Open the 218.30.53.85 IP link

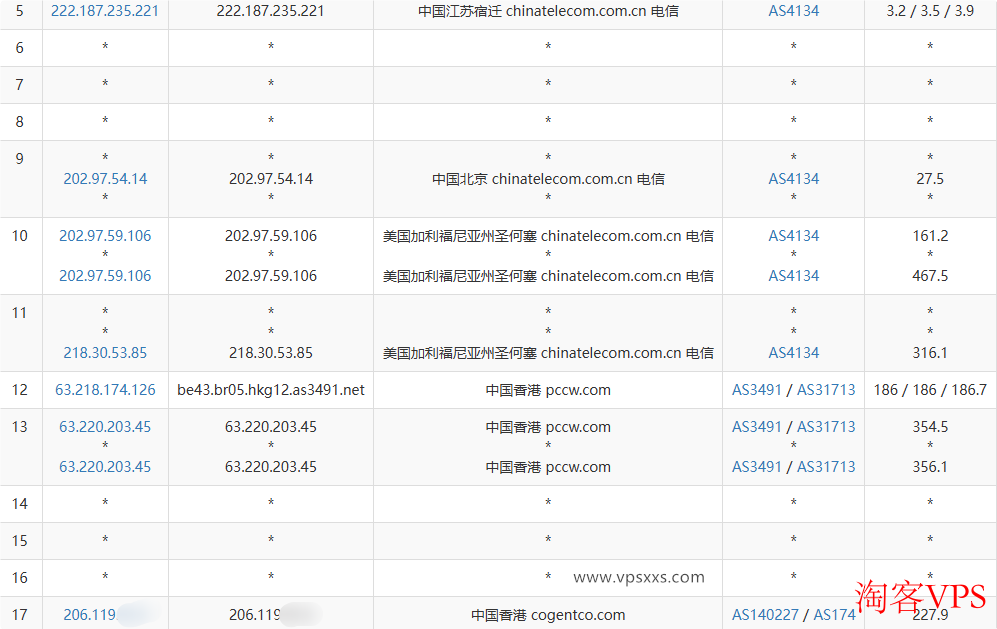(105, 353)
